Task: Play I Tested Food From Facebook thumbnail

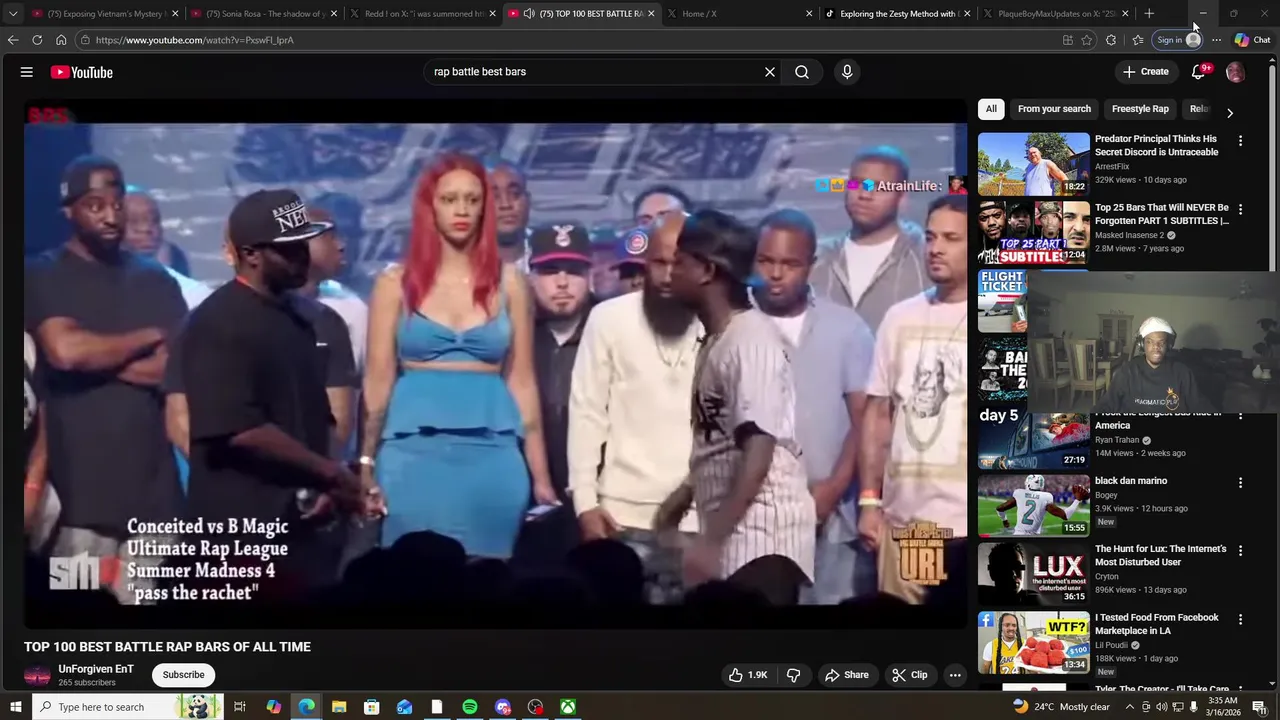Action: (x=1034, y=643)
